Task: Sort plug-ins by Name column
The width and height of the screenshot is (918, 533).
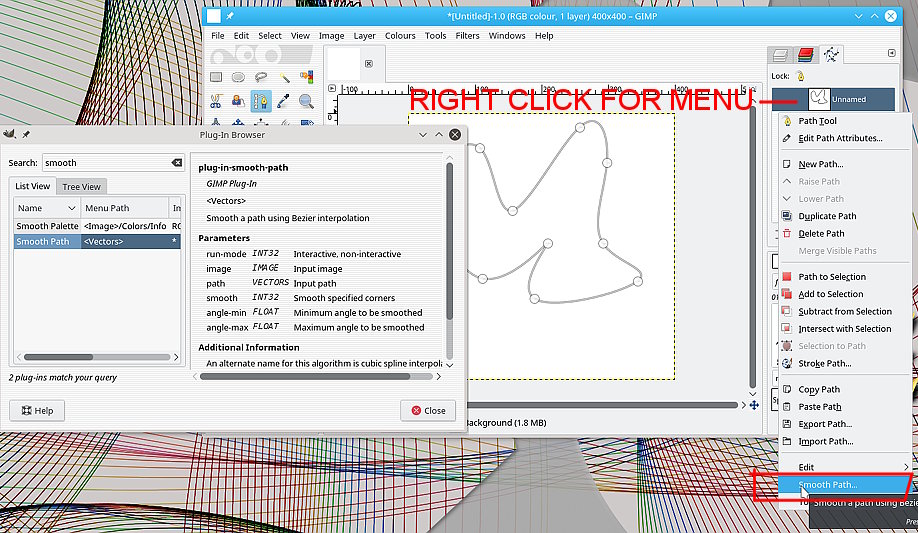Action: coord(45,208)
